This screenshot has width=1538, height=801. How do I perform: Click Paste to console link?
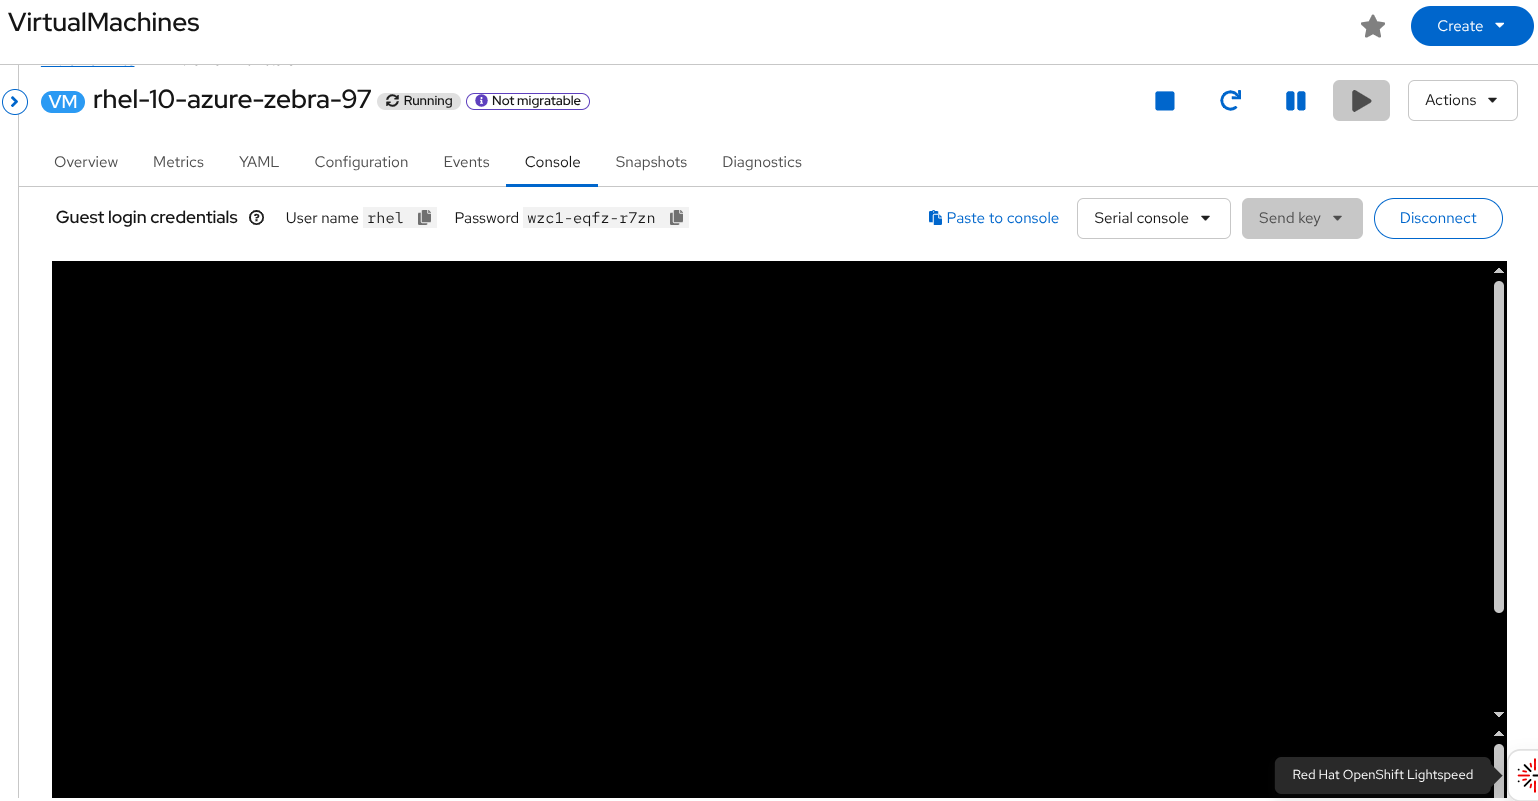993,218
